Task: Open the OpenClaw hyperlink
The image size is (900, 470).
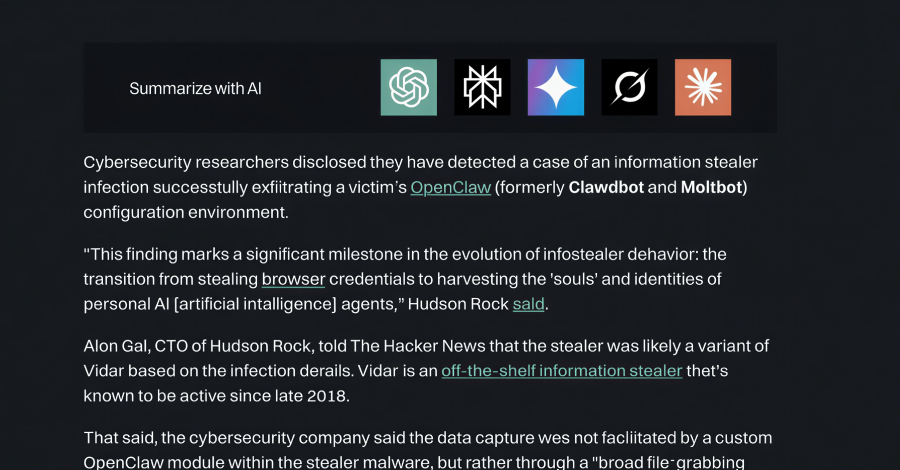Action: (450, 187)
